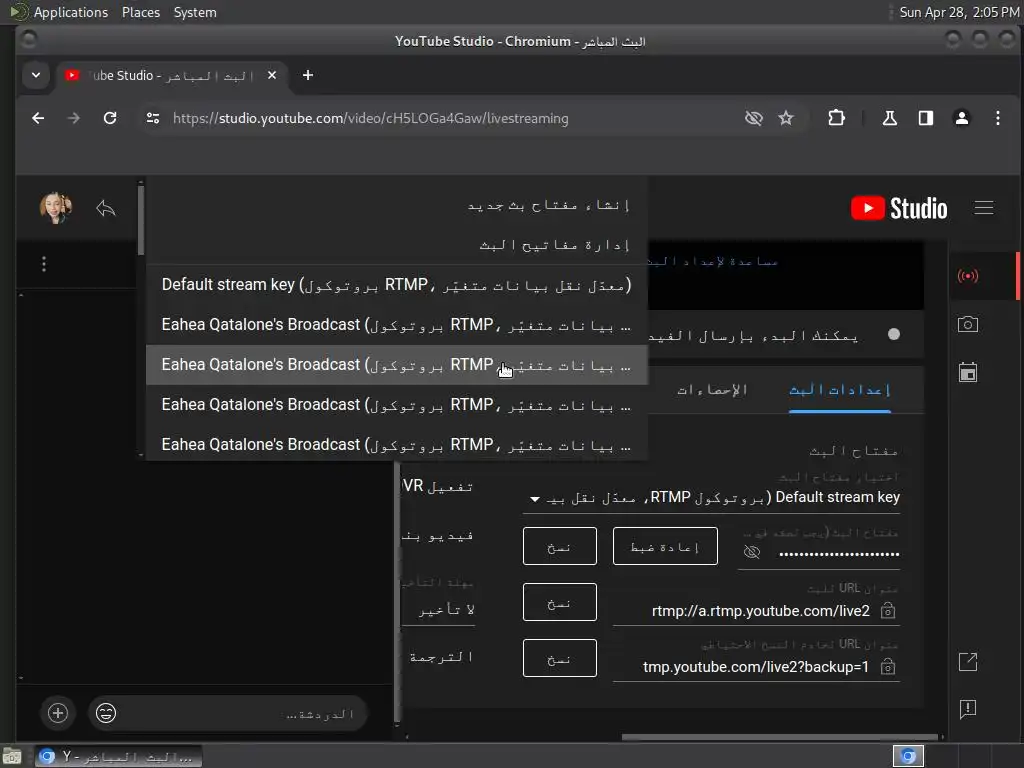Click the chat plus button
1024x768 pixels.
tap(57, 712)
